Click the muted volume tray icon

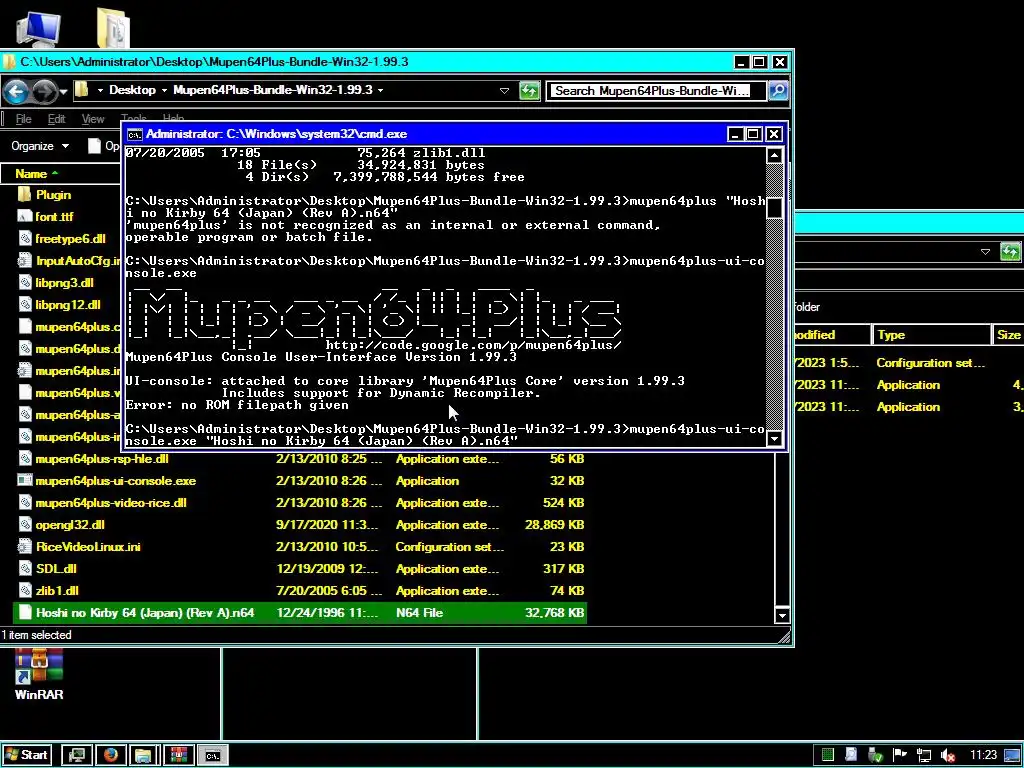tap(948, 756)
